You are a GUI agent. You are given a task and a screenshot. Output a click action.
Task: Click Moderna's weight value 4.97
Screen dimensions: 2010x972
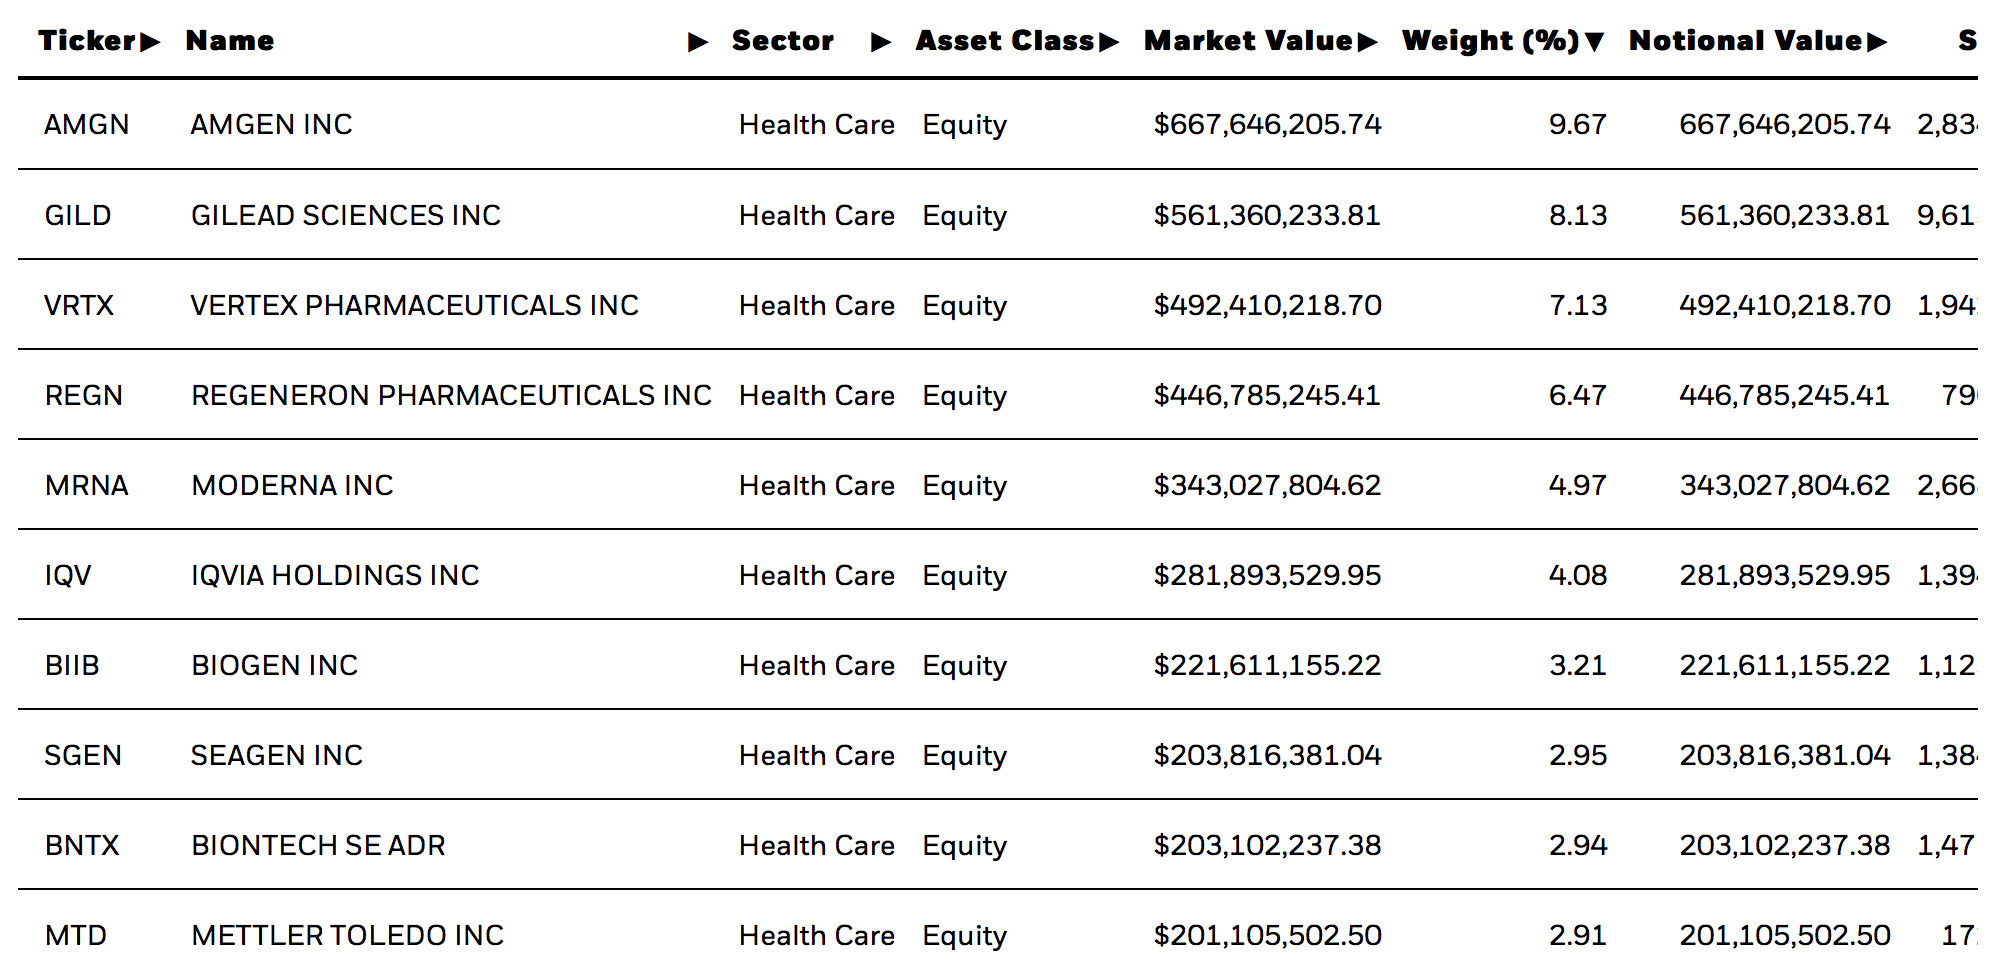tap(1577, 486)
